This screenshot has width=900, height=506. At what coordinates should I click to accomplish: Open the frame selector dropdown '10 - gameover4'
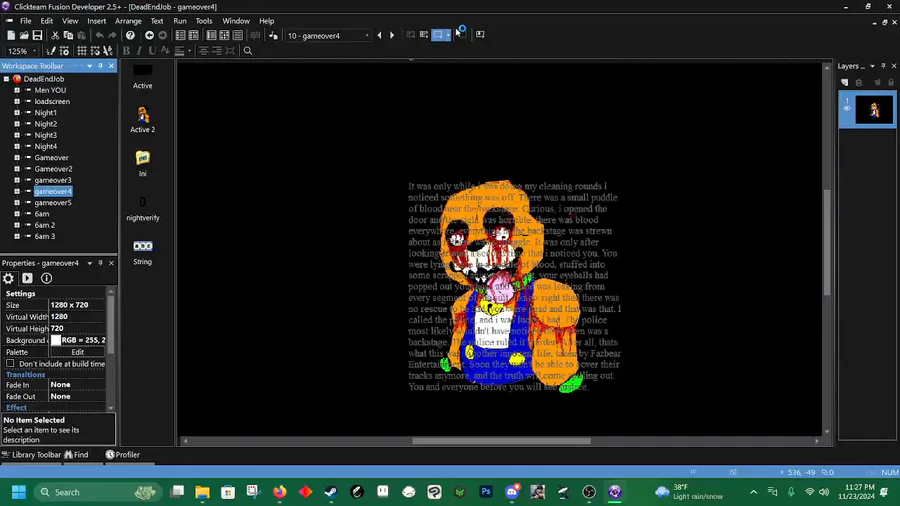pos(328,36)
